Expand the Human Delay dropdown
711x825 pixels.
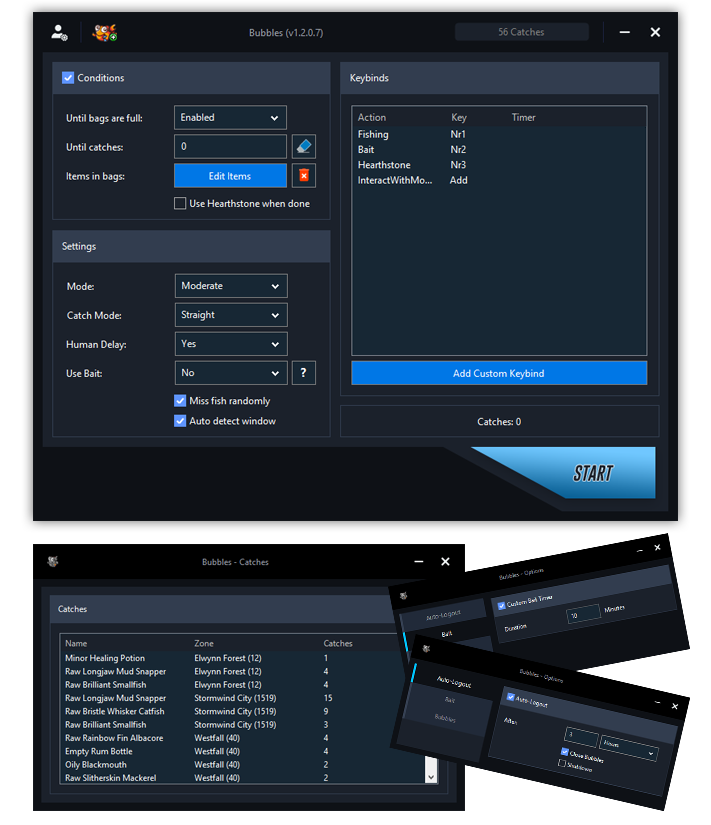(x=230, y=344)
